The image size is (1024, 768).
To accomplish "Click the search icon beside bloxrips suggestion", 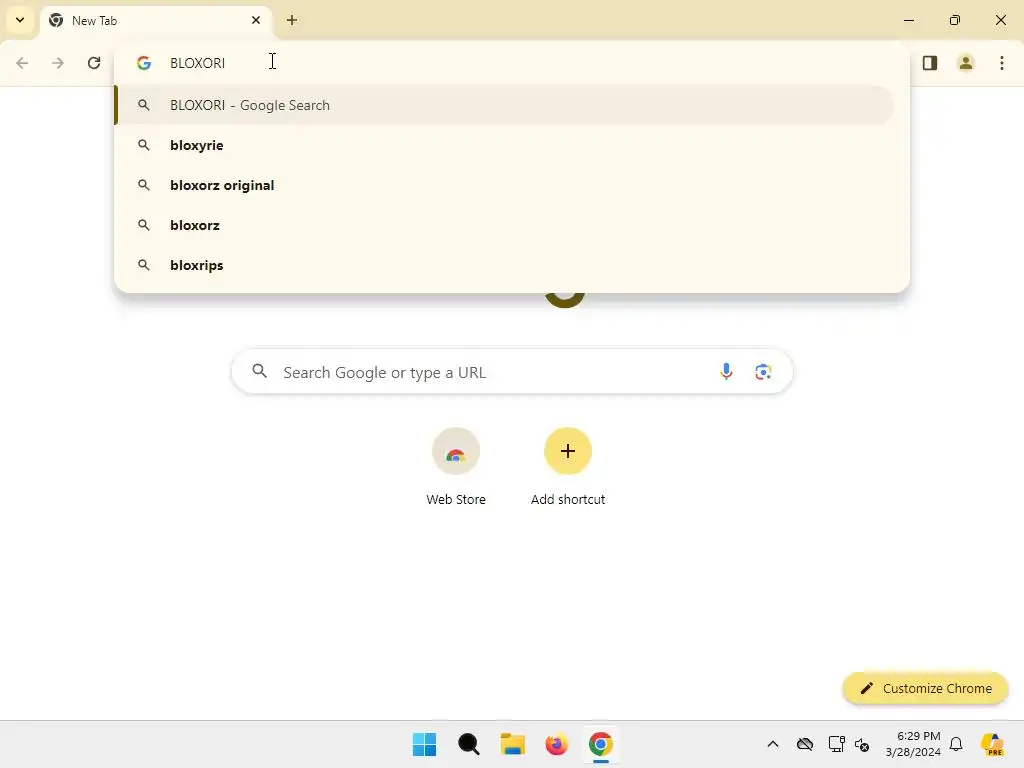I will (144, 264).
